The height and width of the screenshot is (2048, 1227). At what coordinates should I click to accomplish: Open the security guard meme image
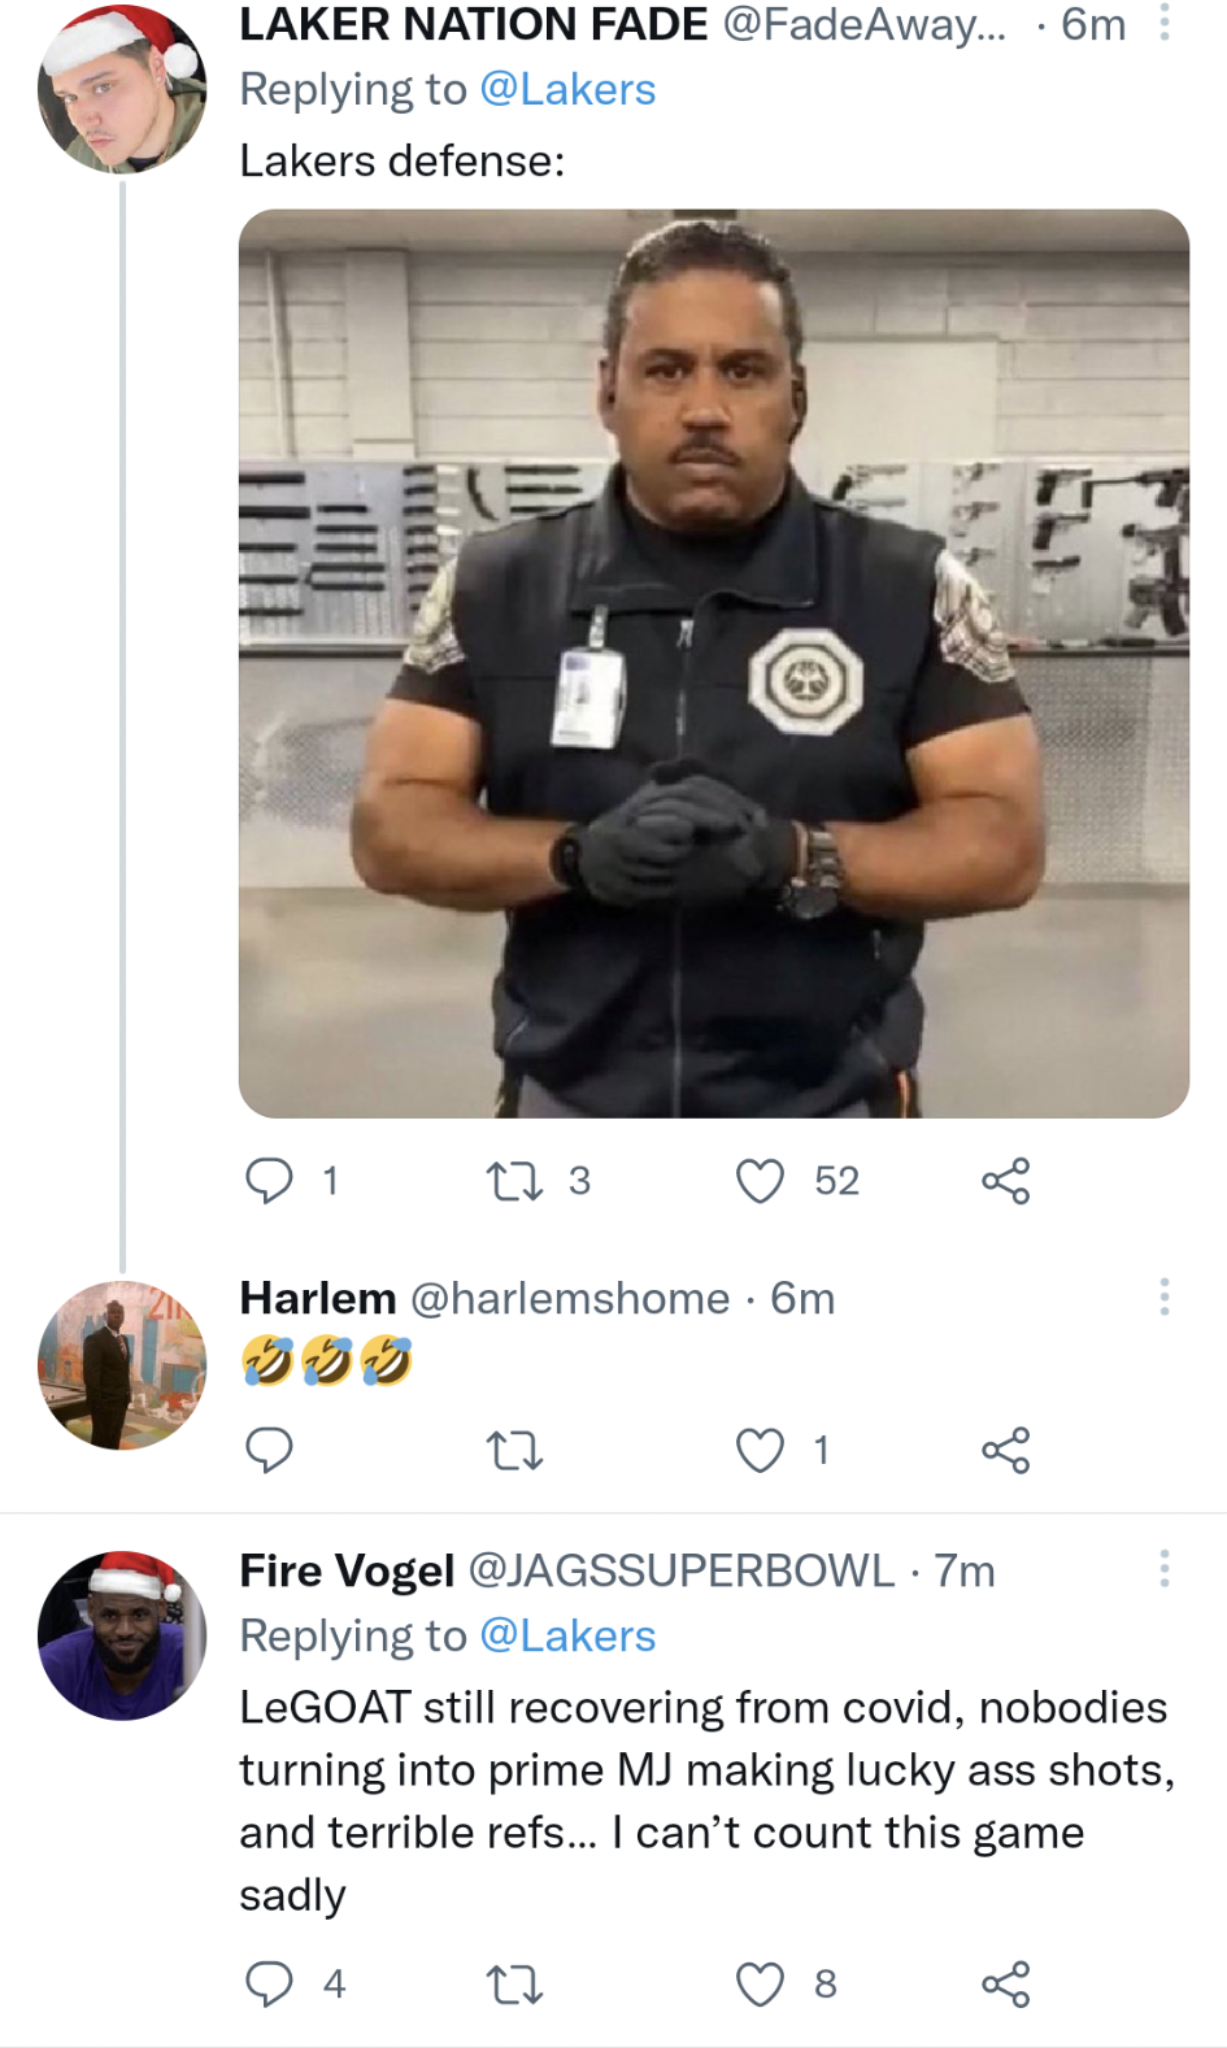(x=714, y=663)
